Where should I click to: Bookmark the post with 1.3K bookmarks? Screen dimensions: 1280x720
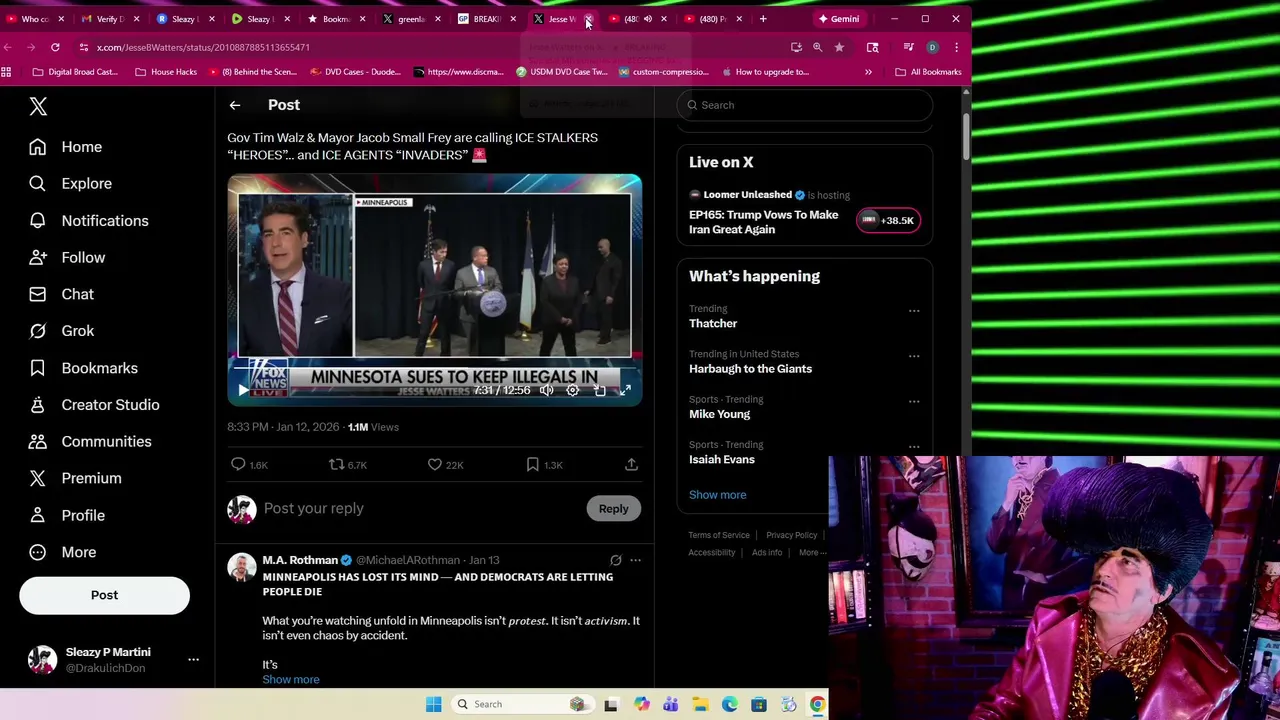coord(544,464)
